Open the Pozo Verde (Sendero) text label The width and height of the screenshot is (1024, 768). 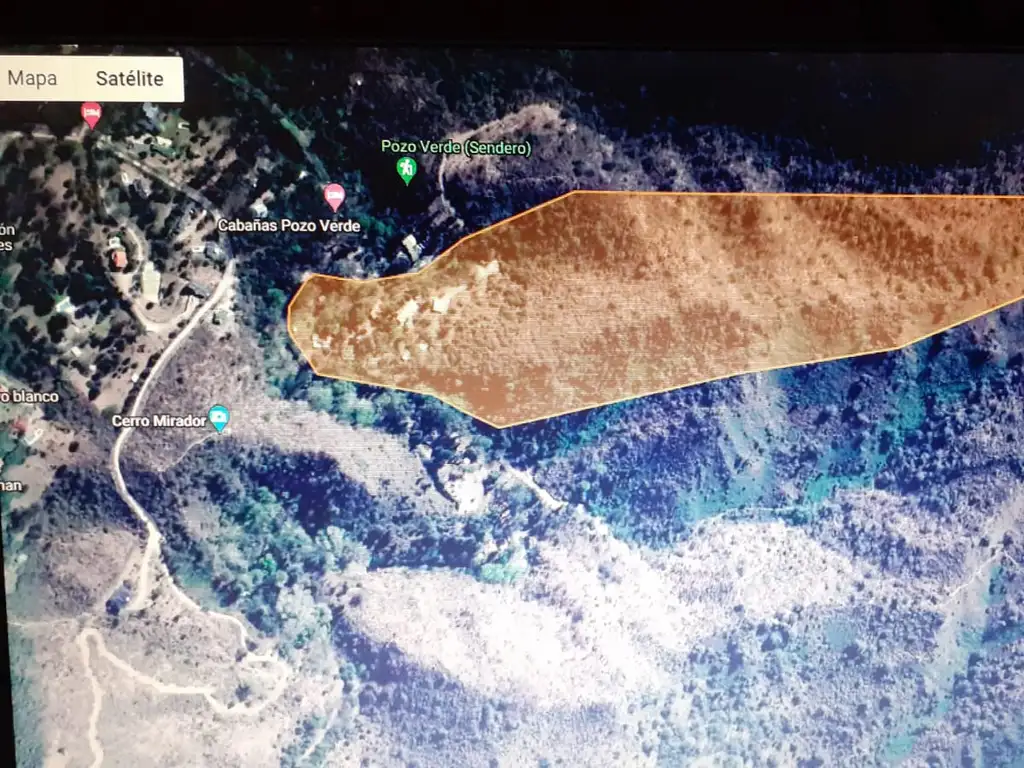click(455, 147)
